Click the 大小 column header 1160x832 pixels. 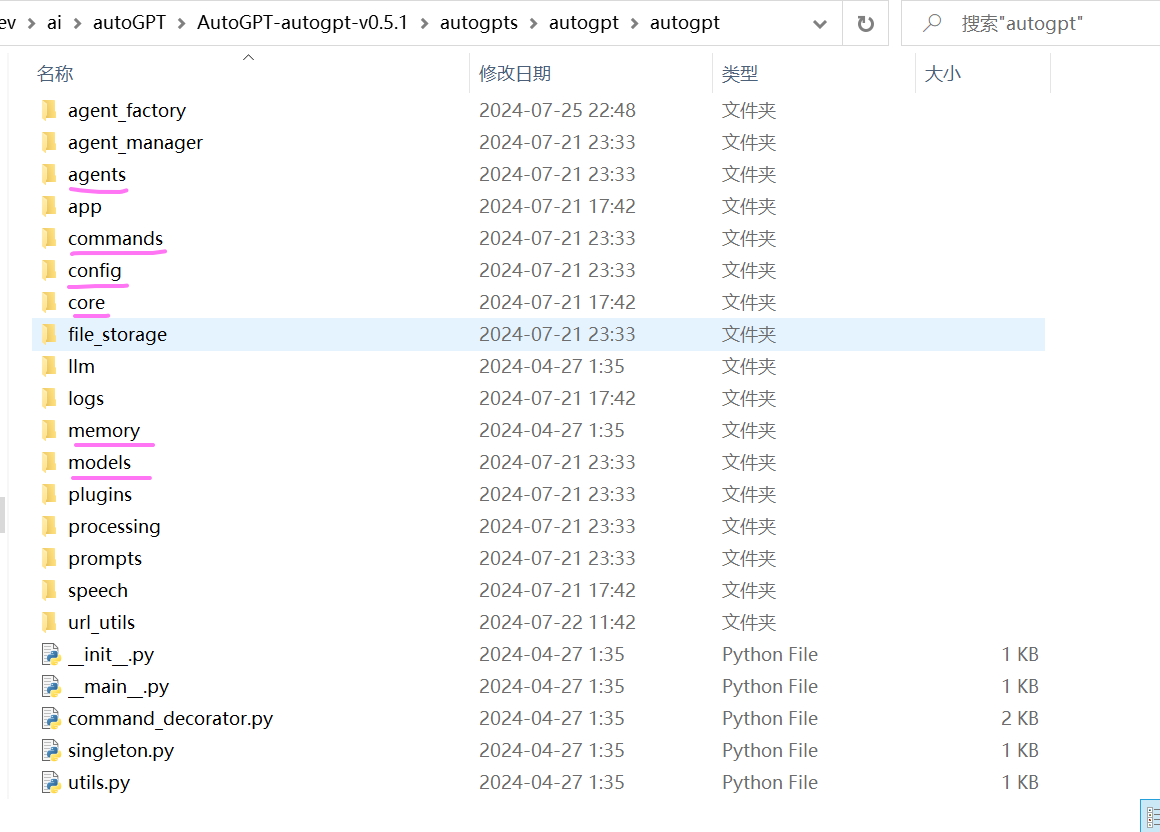942,74
